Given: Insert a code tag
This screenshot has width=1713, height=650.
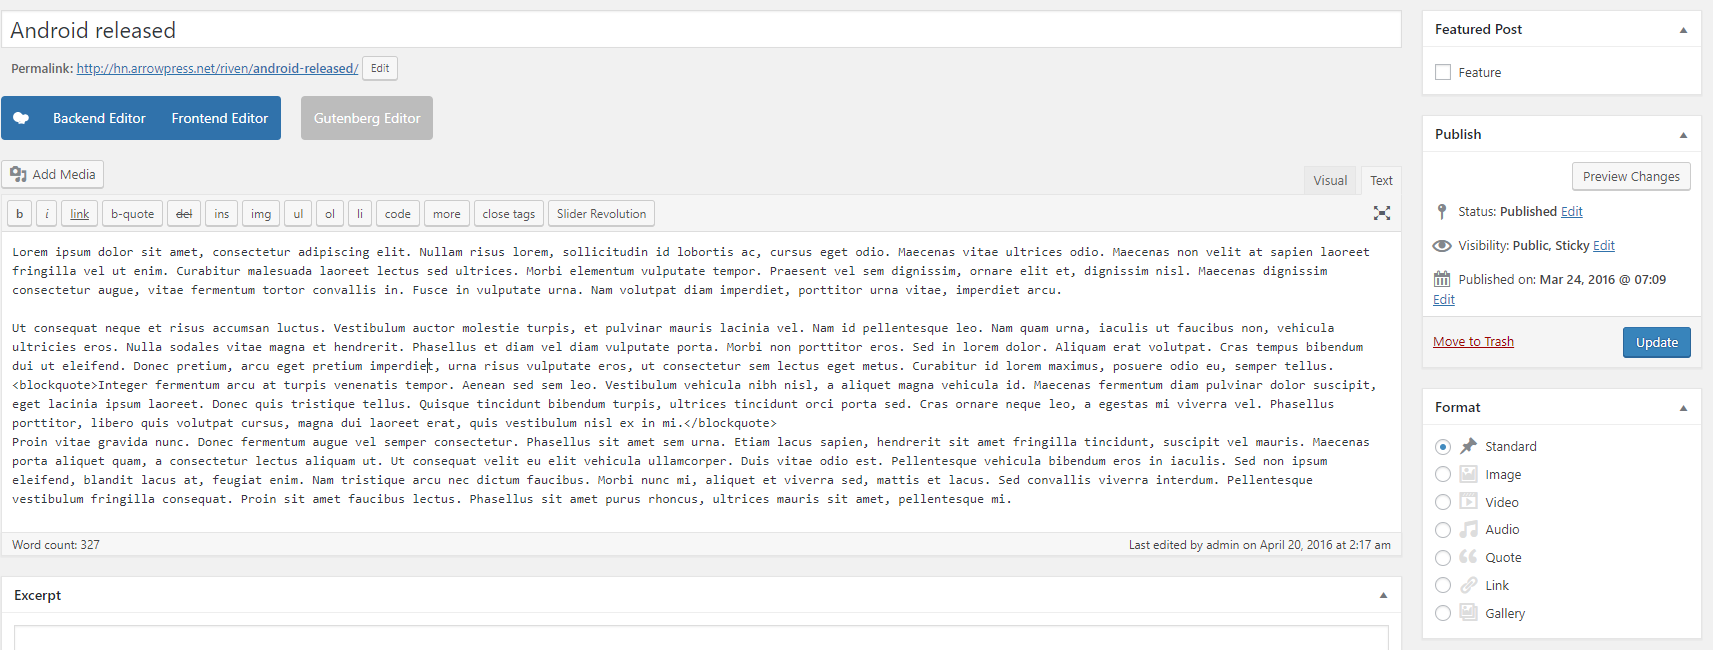Looking at the screenshot, I should tap(398, 214).
